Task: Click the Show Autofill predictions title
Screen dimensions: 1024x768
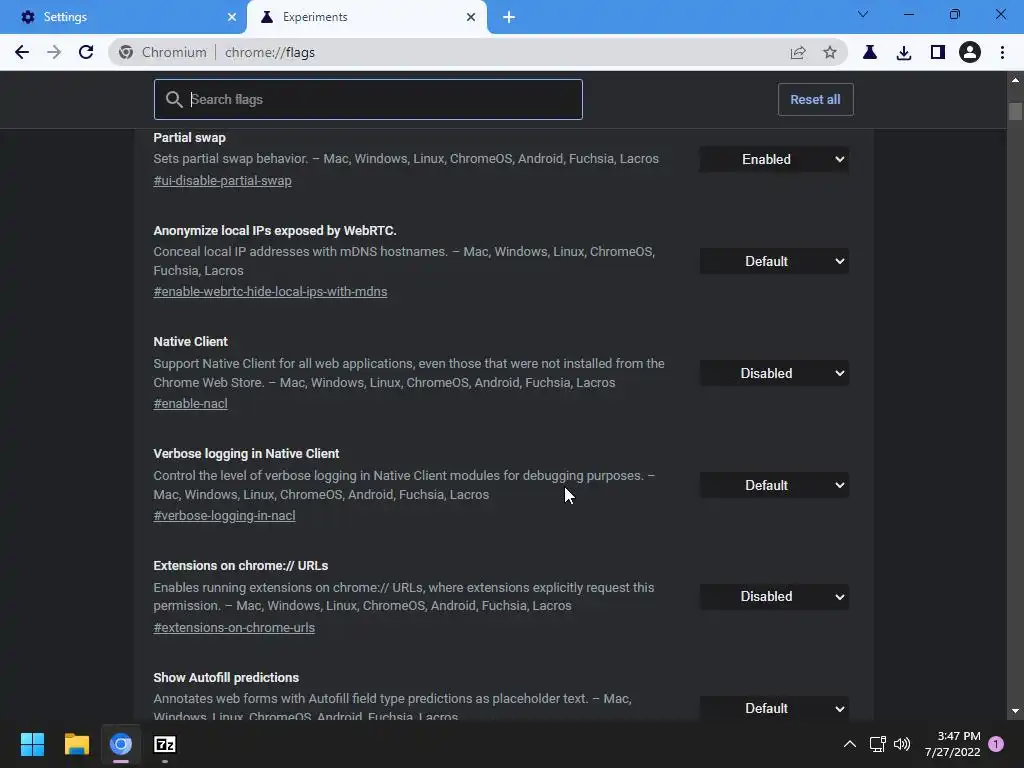Action: (x=226, y=677)
